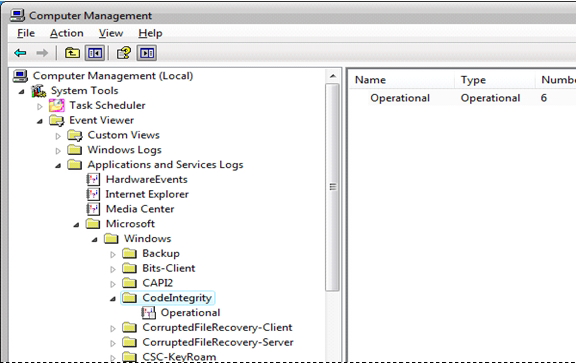Expand the CorruptedFileRecovery-Client node
The width and height of the screenshot is (576, 364).
[113, 328]
